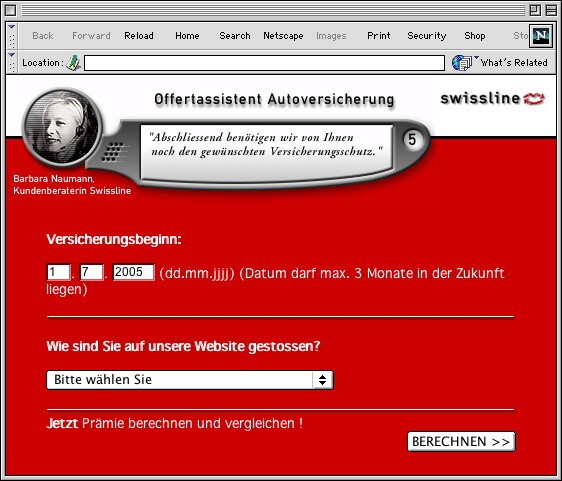Open the Security info button
Image resolution: width=562 pixels, height=481 pixels.
427,36
